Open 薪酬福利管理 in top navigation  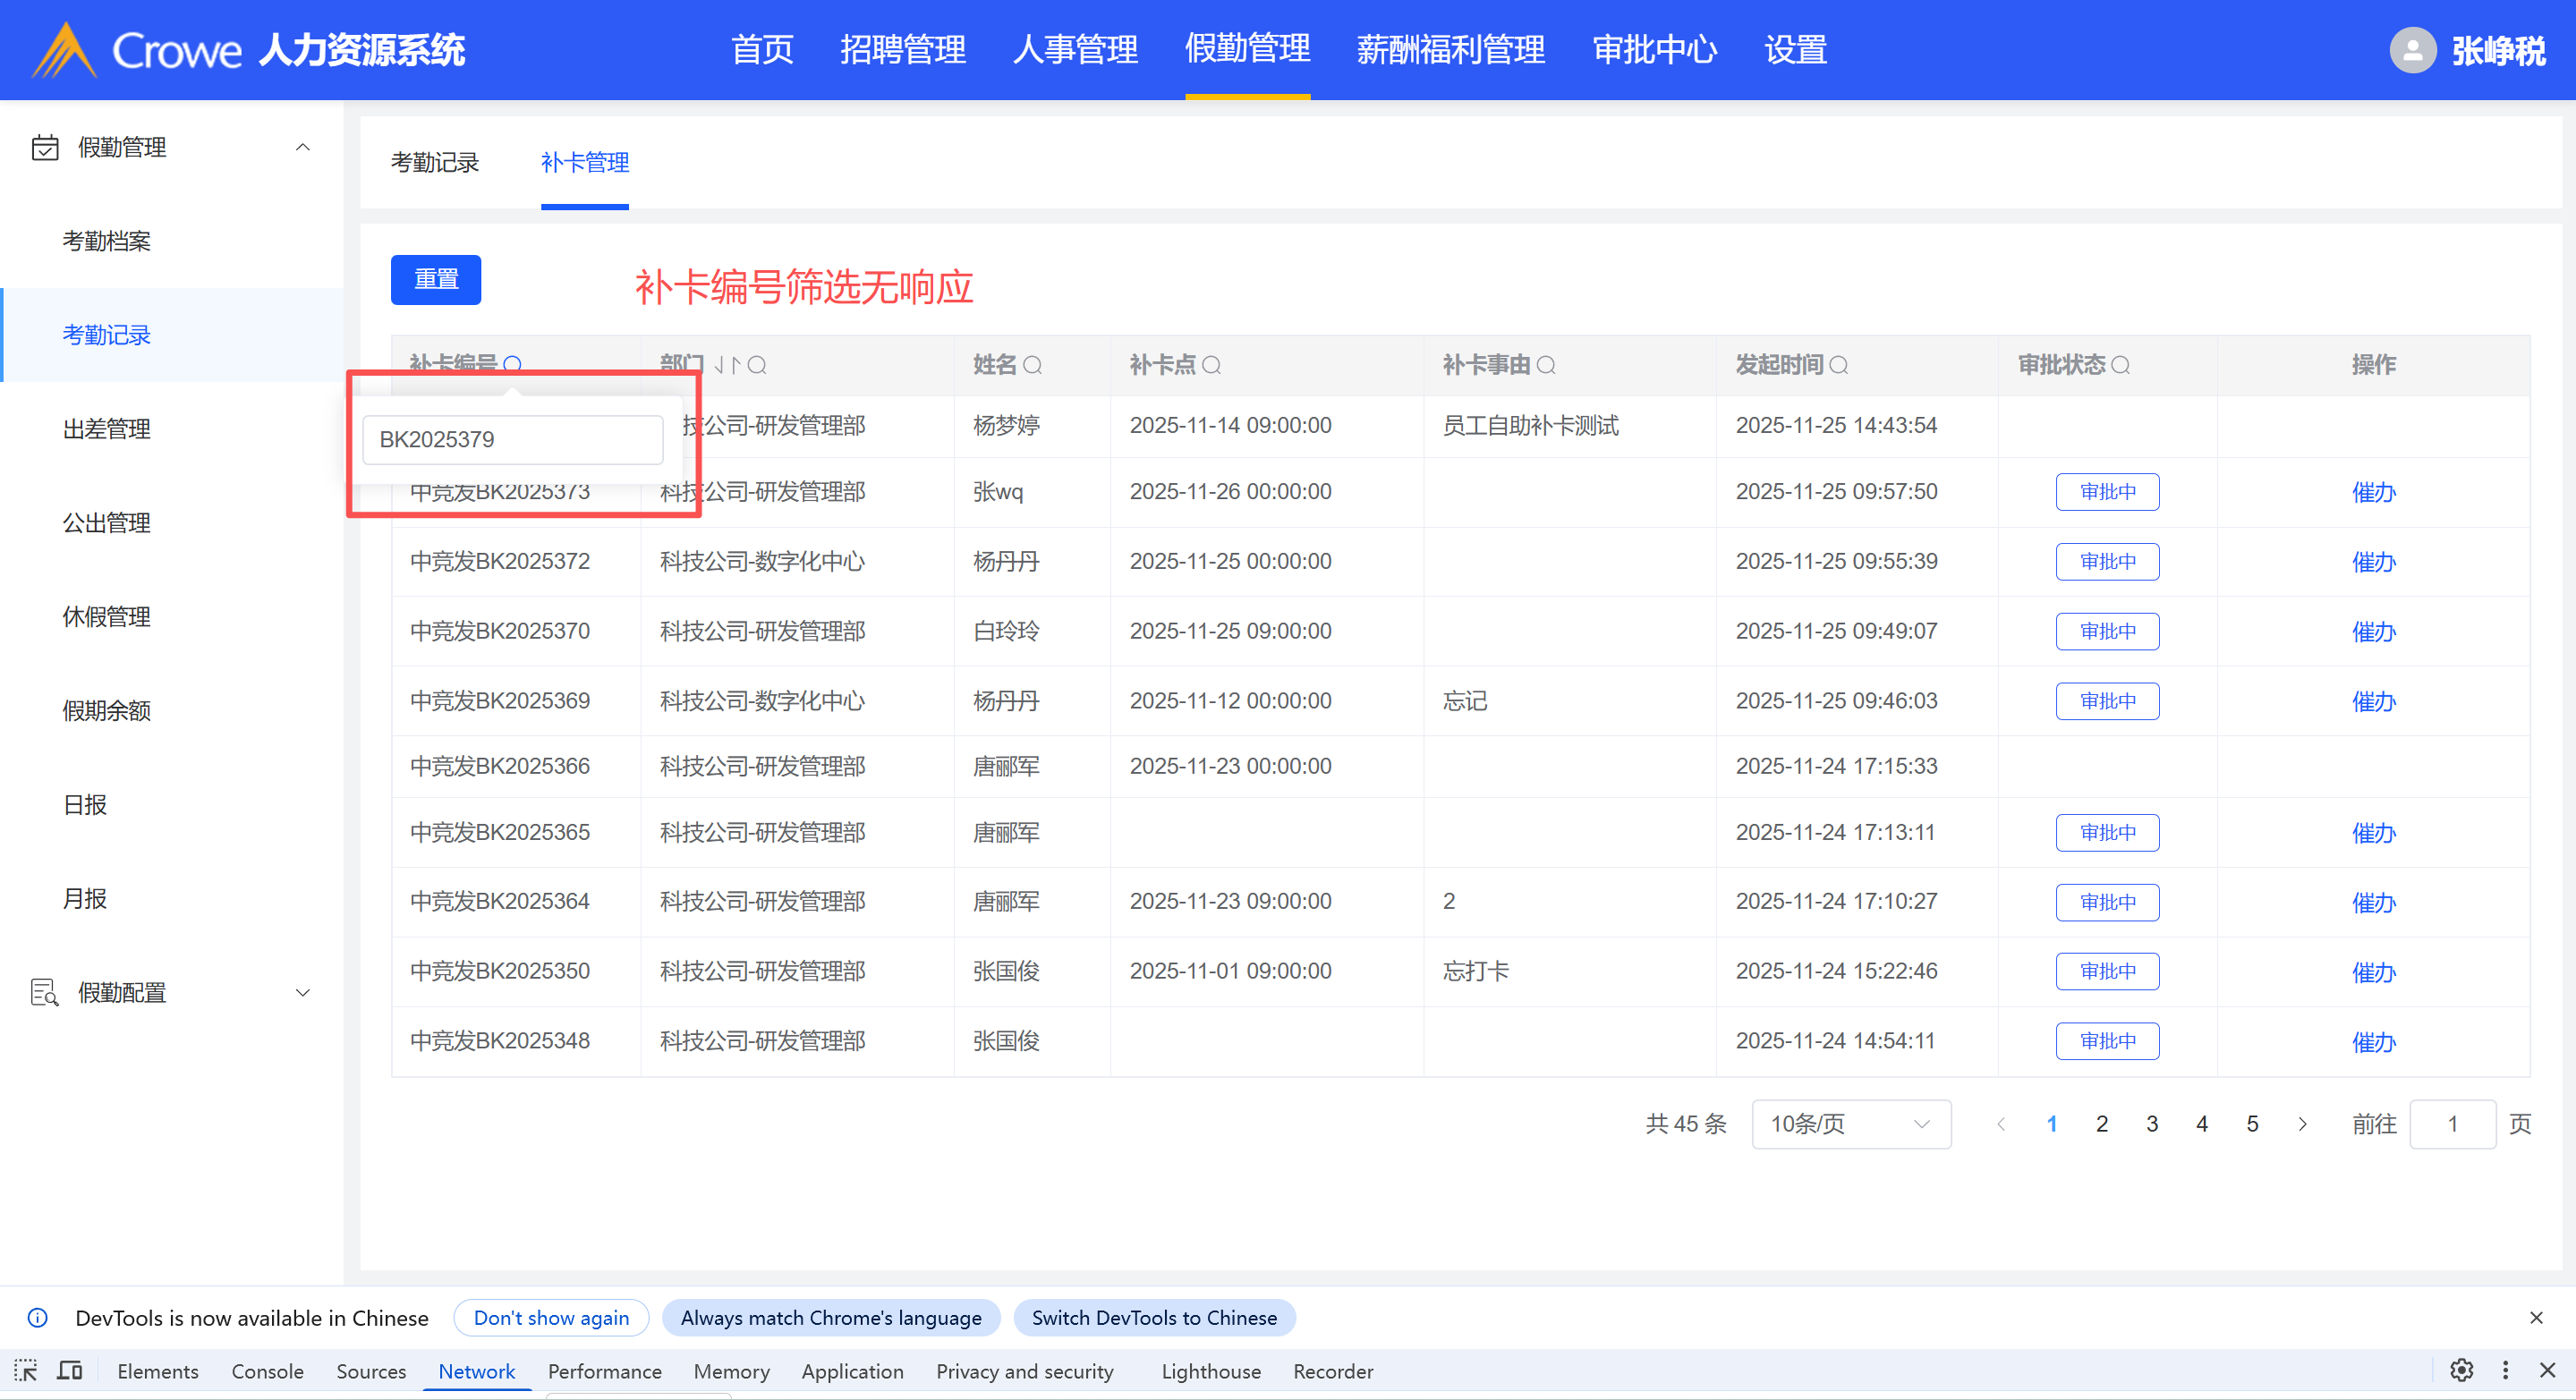point(1450,50)
